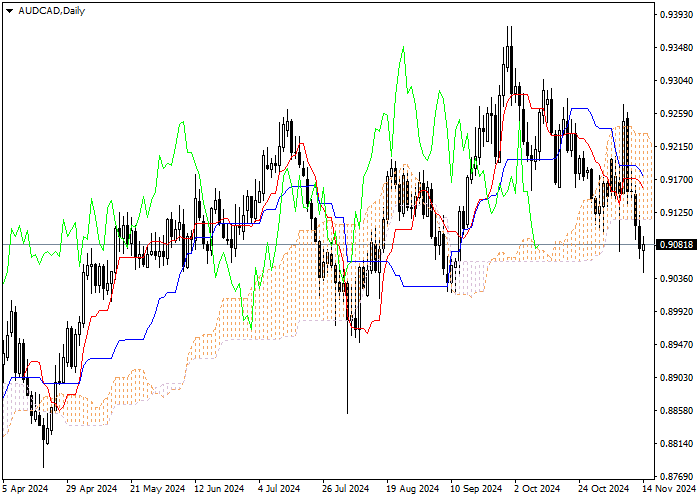Click price level 0.88580 on the scale
Screen dimensions: 700x500
tap(677, 411)
